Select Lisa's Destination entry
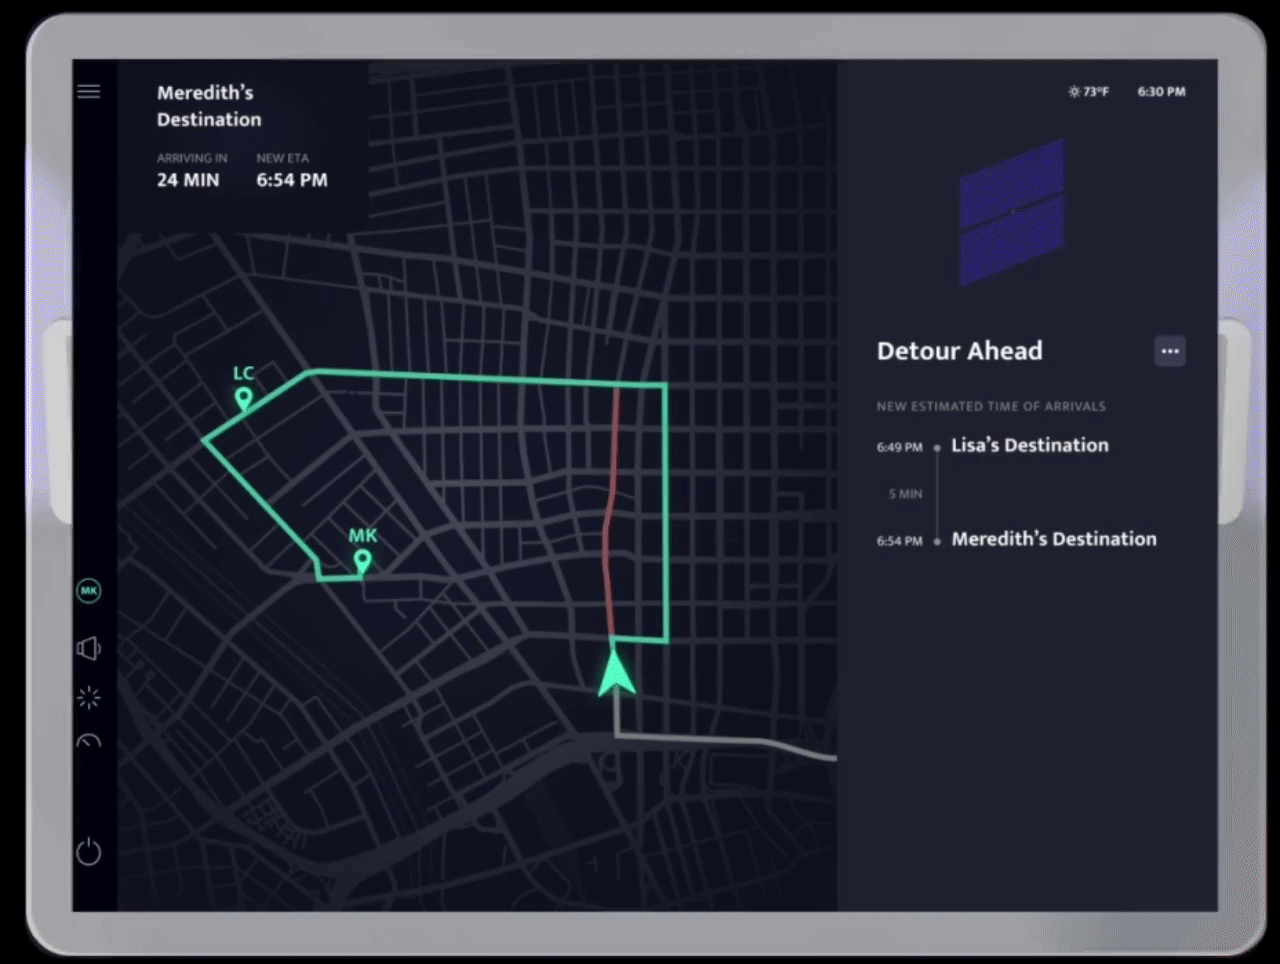 [1030, 445]
